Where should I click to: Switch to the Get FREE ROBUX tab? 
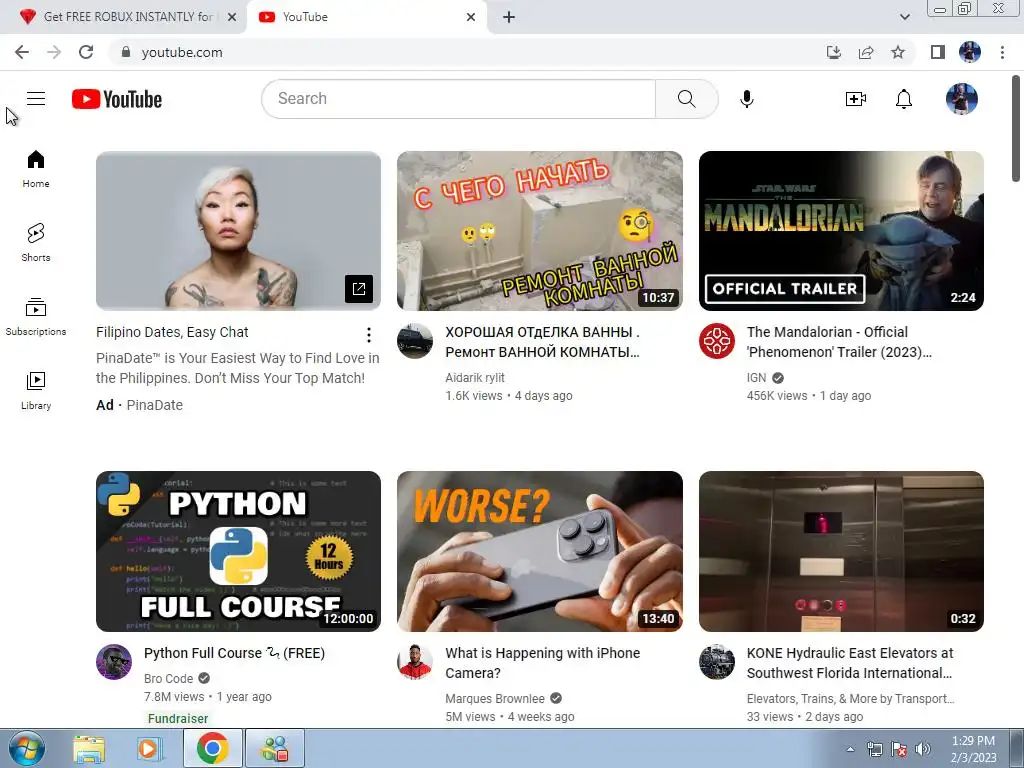point(123,17)
